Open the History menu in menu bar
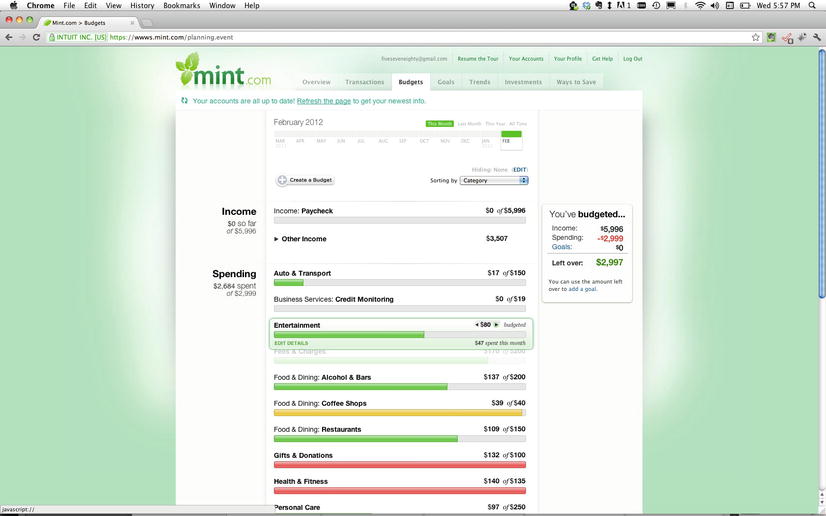This screenshot has height=516, width=826. 142,5
